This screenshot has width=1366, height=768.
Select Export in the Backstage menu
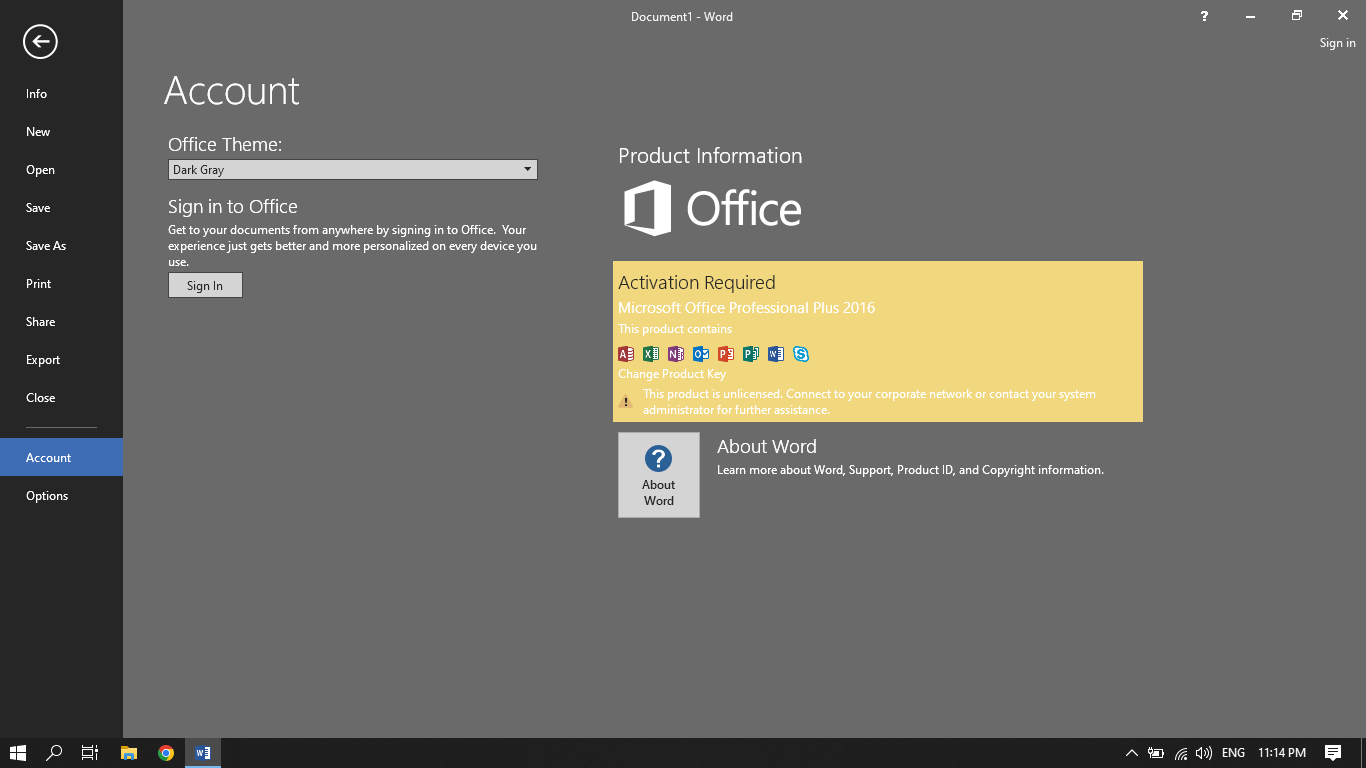coord(61,360)
